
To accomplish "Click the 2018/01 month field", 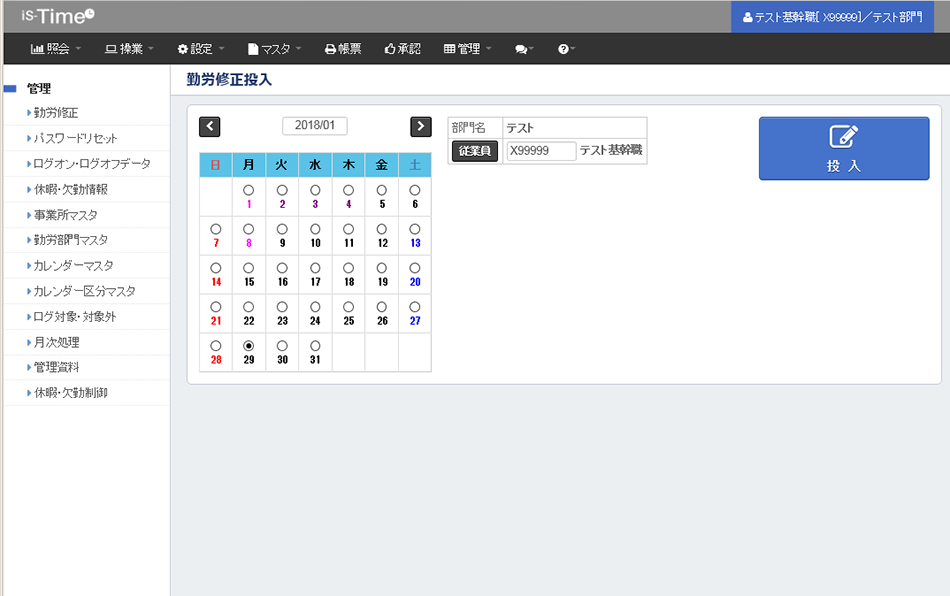I will pos(315,125).
